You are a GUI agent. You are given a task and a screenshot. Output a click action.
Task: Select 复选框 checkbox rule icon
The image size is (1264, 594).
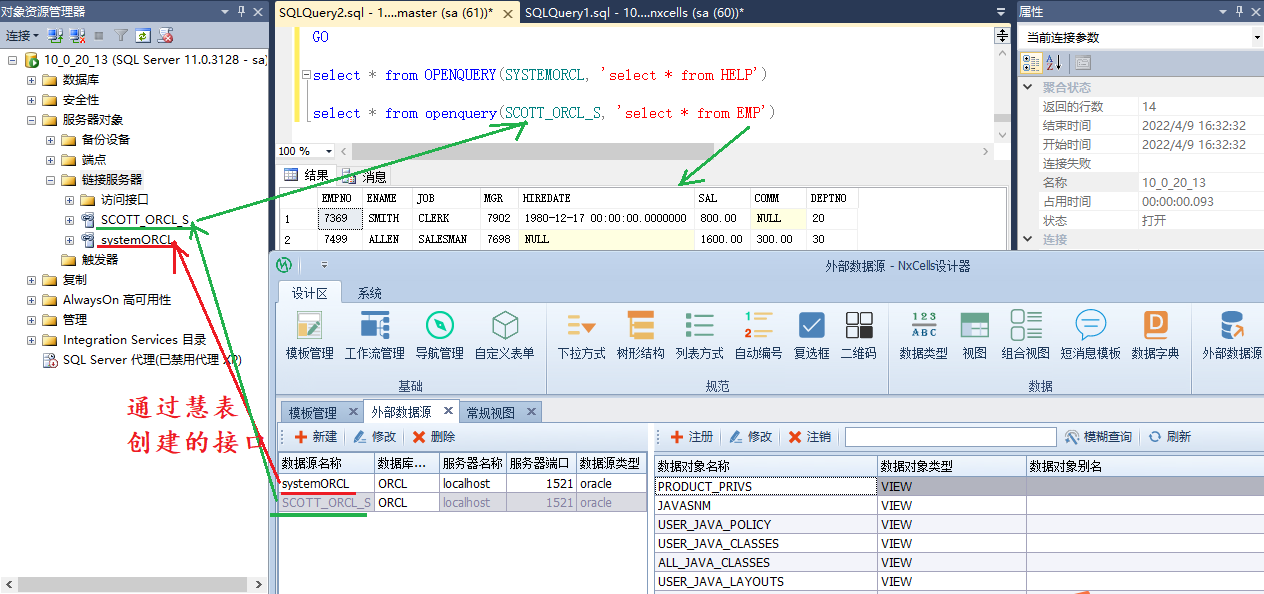tap(811, 335)
